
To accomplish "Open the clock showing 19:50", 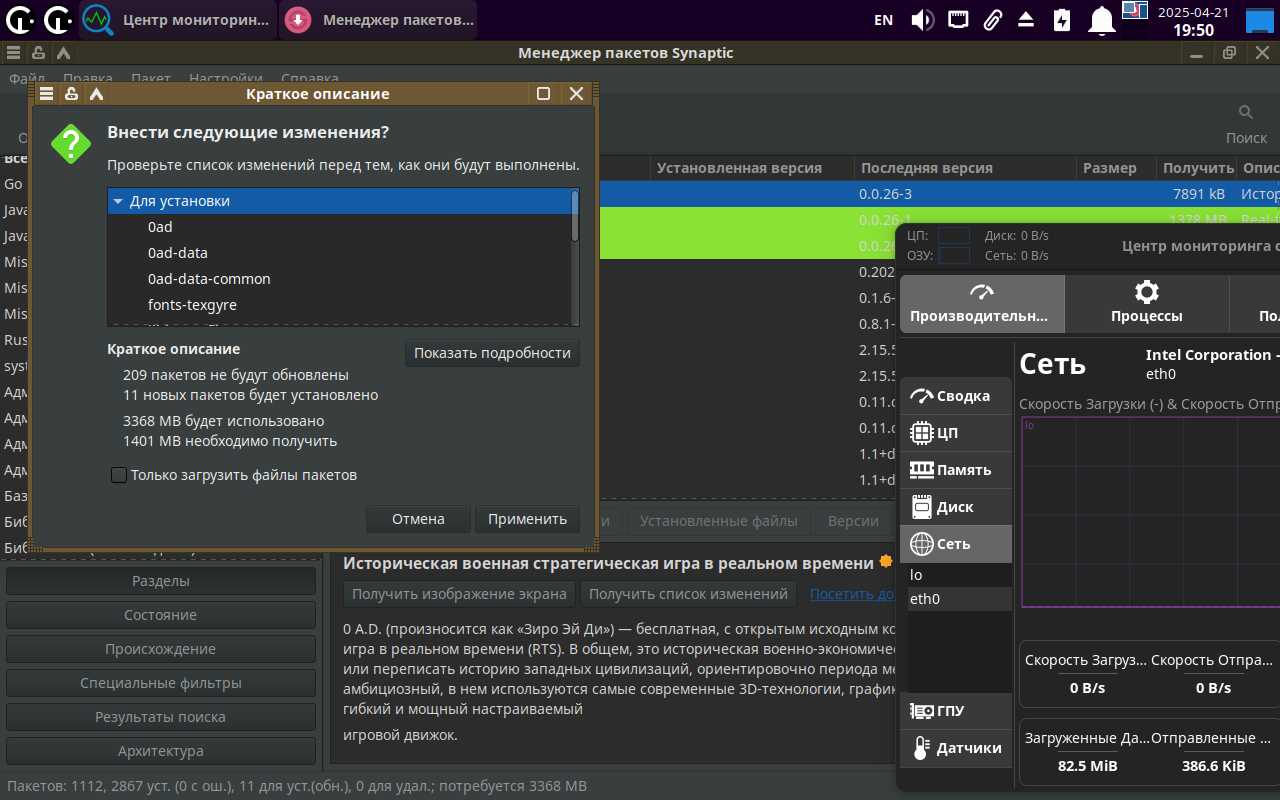I will [x=1193, y=20].
